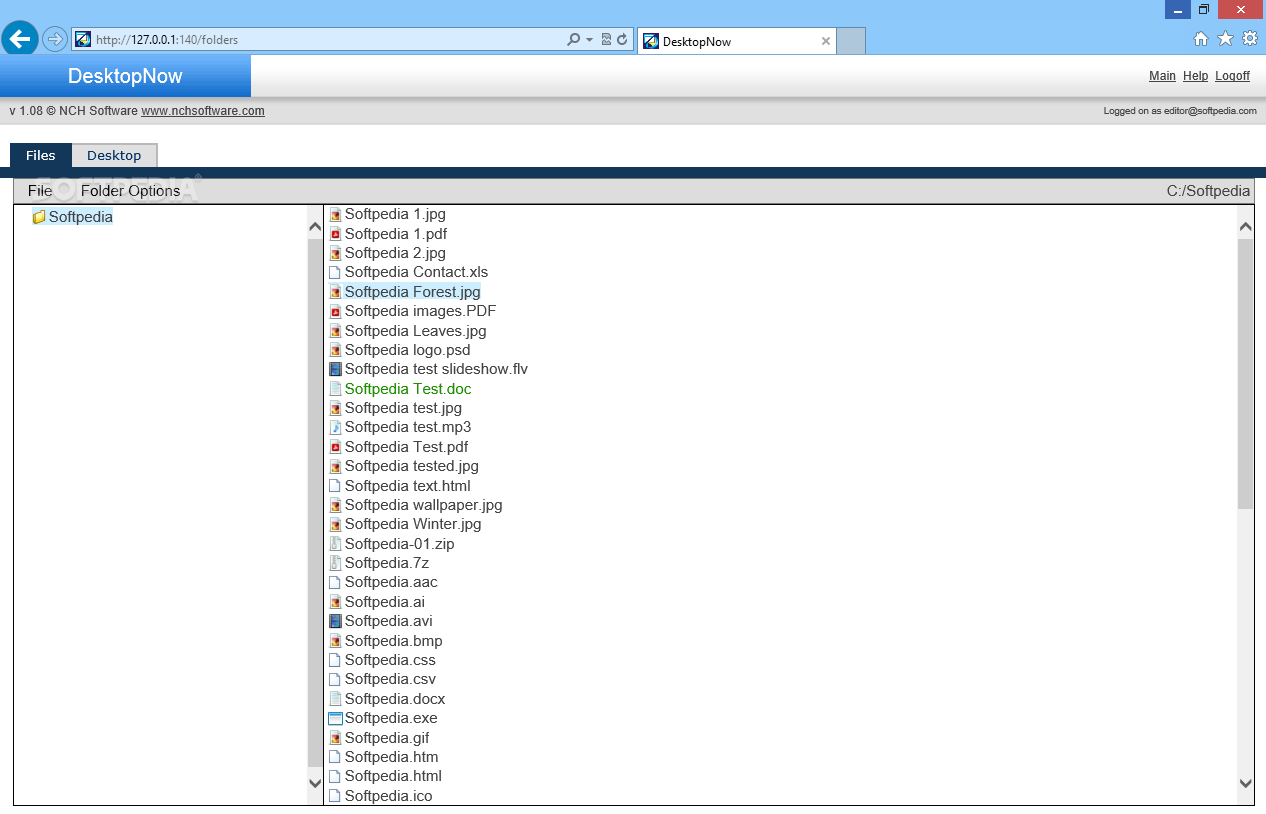The height and width of the screenshot is (814, 1266).
Task: Select the DesktopNow browser tab
Action: pyautogui.click(x=736, y=41)
